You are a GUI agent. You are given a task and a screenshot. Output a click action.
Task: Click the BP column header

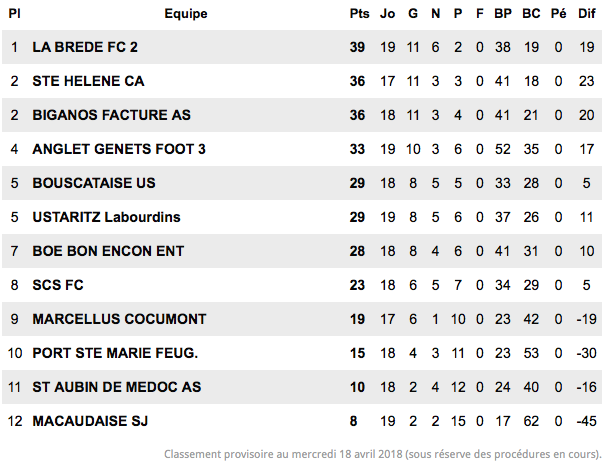click(x=503, y=14)
